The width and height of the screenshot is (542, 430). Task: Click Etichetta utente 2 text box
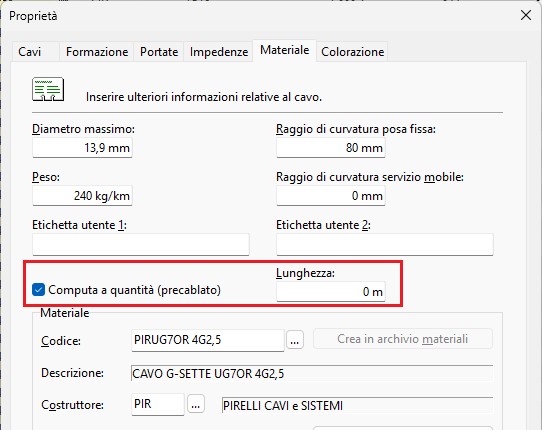(385, 244)
